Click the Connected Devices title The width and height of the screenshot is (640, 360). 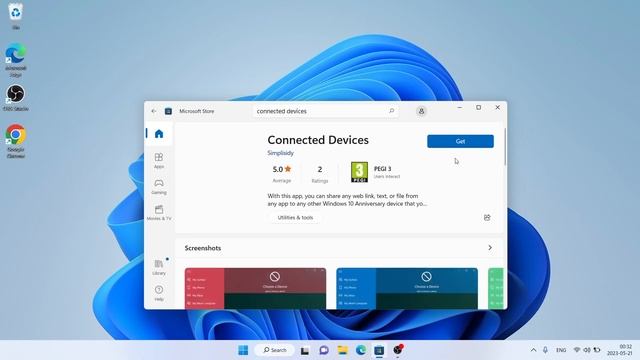click(x=318, y=140)
